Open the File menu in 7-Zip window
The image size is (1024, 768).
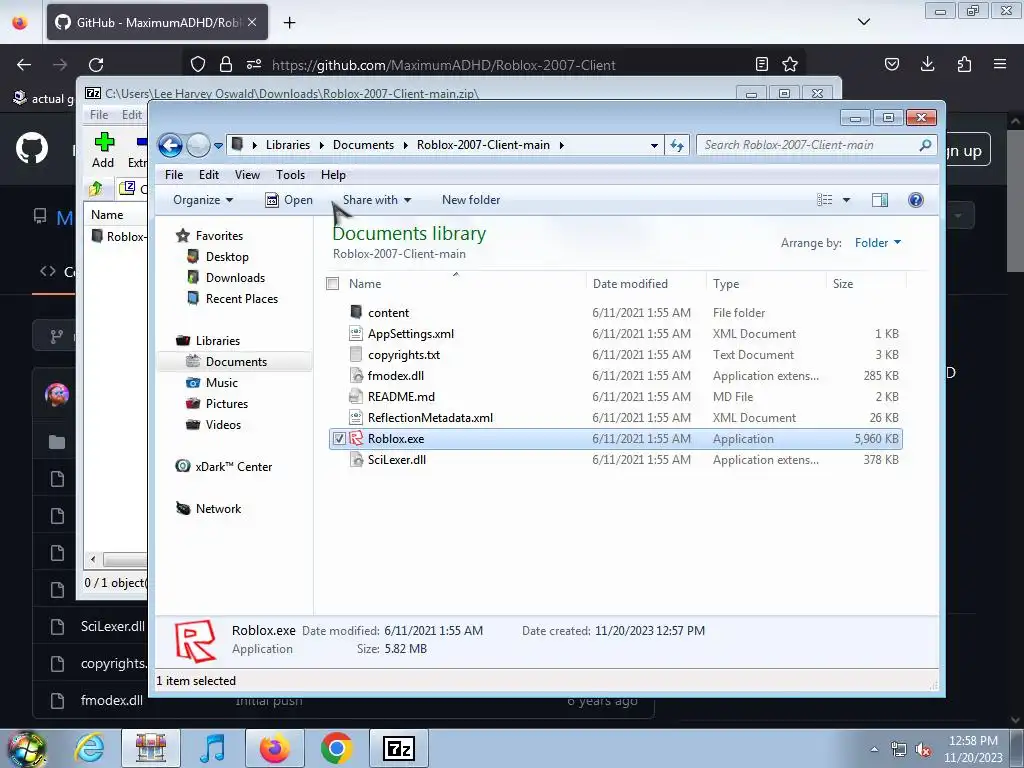point(99,115)
